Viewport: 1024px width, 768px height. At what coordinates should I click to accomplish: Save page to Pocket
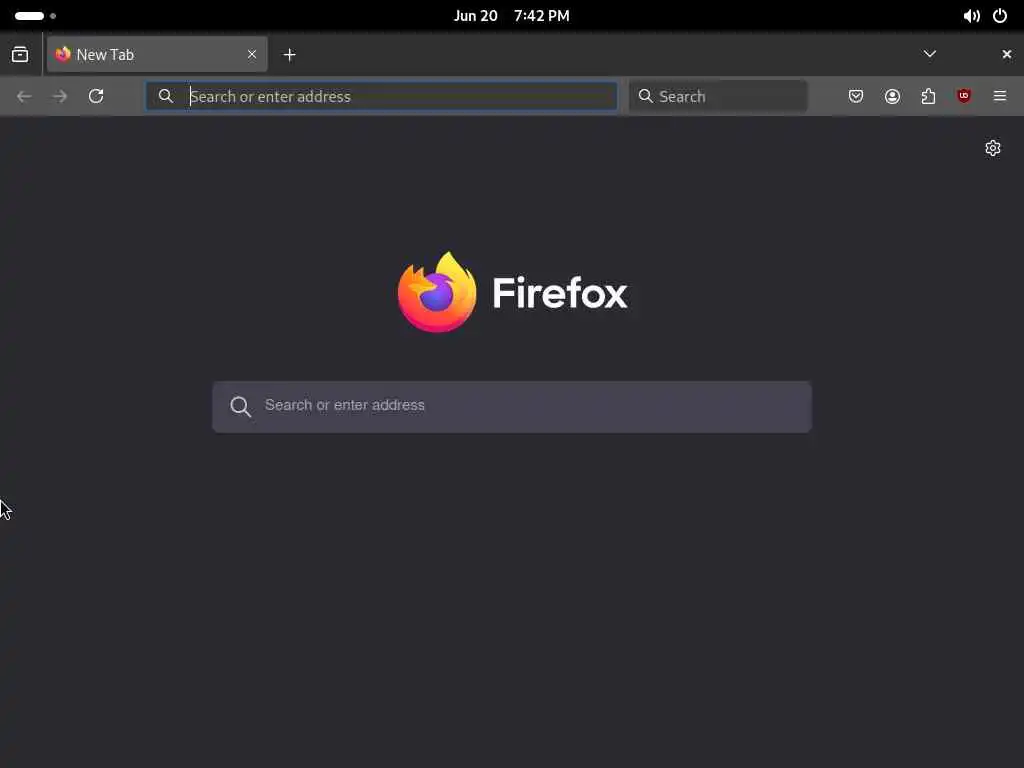(x=856, y=97)
